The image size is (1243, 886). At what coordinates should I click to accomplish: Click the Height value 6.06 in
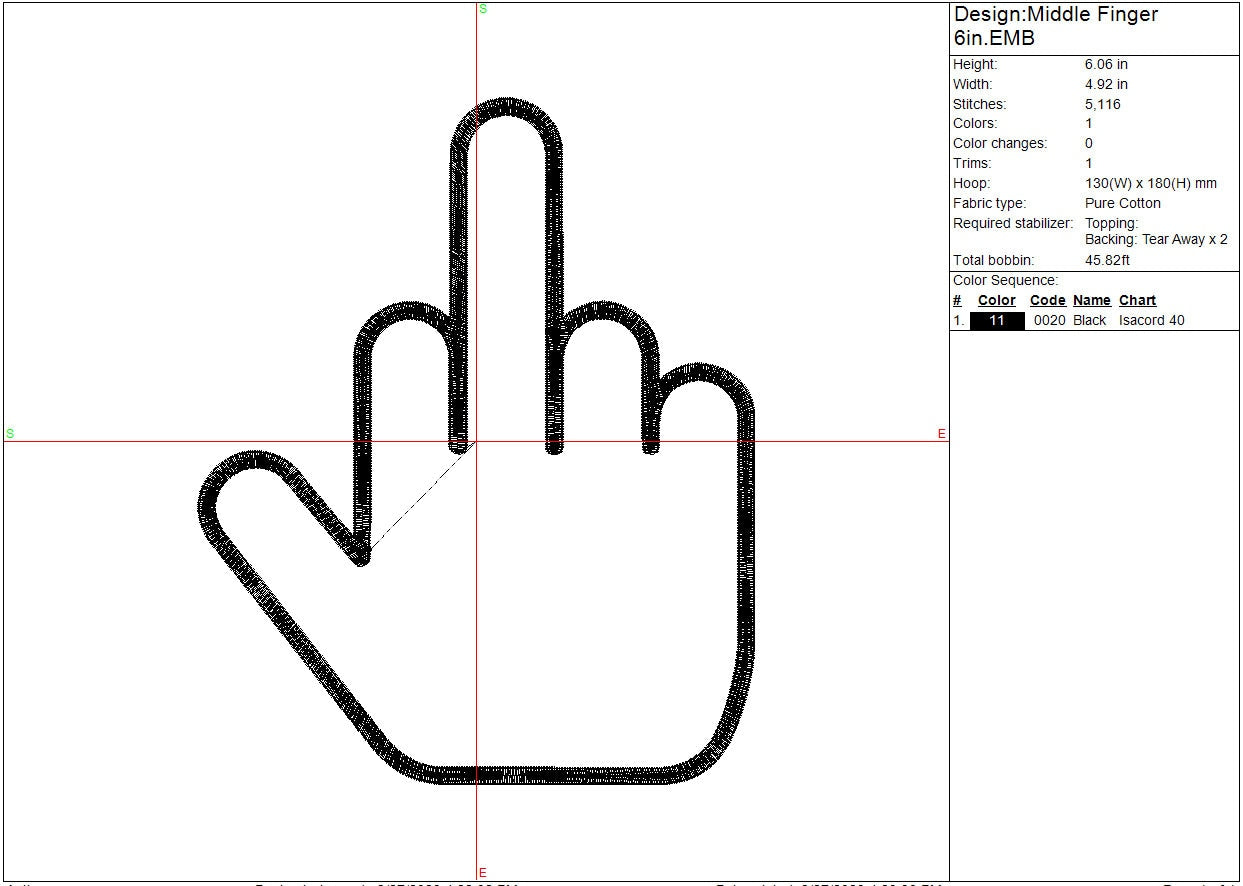1105,64
